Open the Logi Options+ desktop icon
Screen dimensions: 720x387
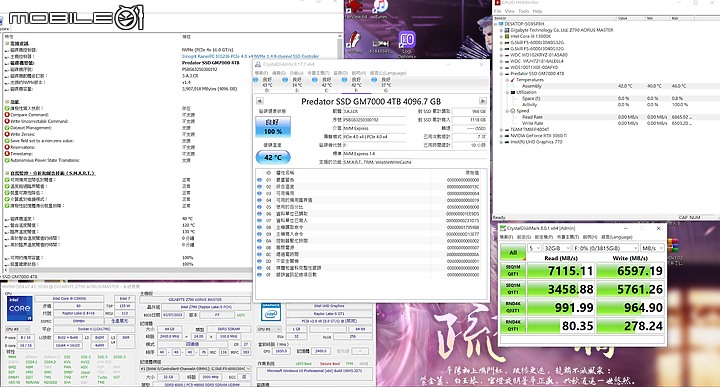pyautogui.click(x=407, y=45)
